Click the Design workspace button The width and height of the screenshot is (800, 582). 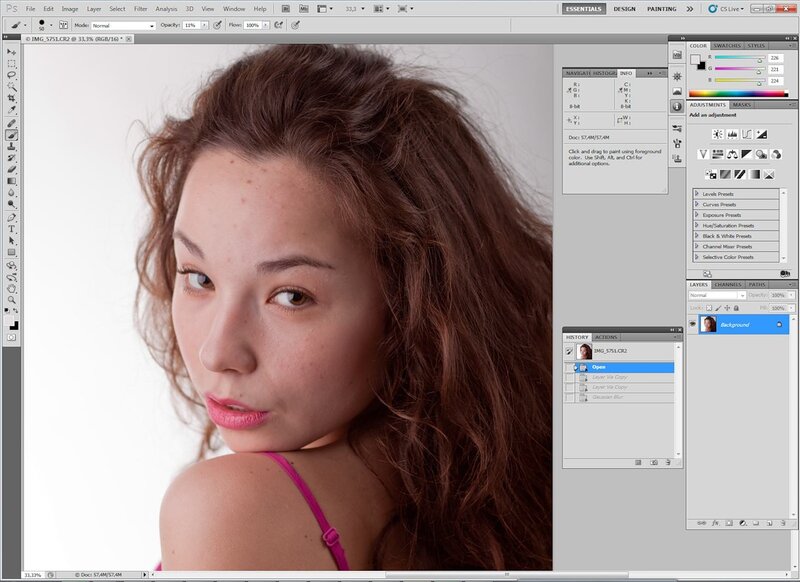(624, 9)
